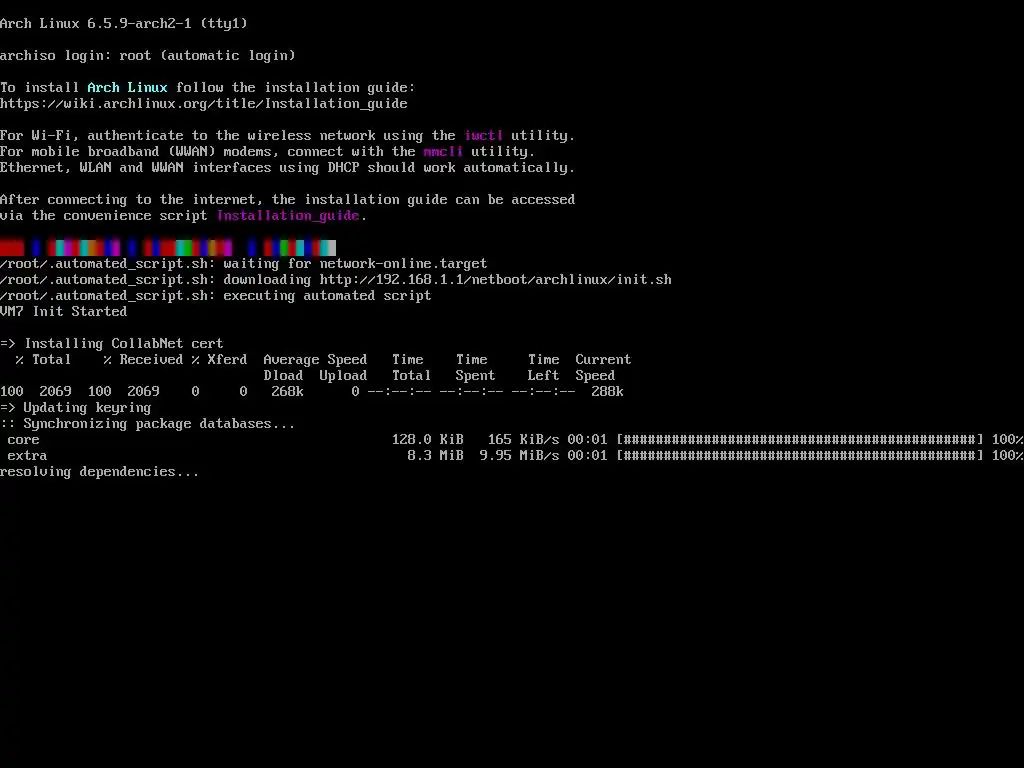1024x768 pixels.
Task: Click the 'Time Spent' column header
Action: [475, 368]
